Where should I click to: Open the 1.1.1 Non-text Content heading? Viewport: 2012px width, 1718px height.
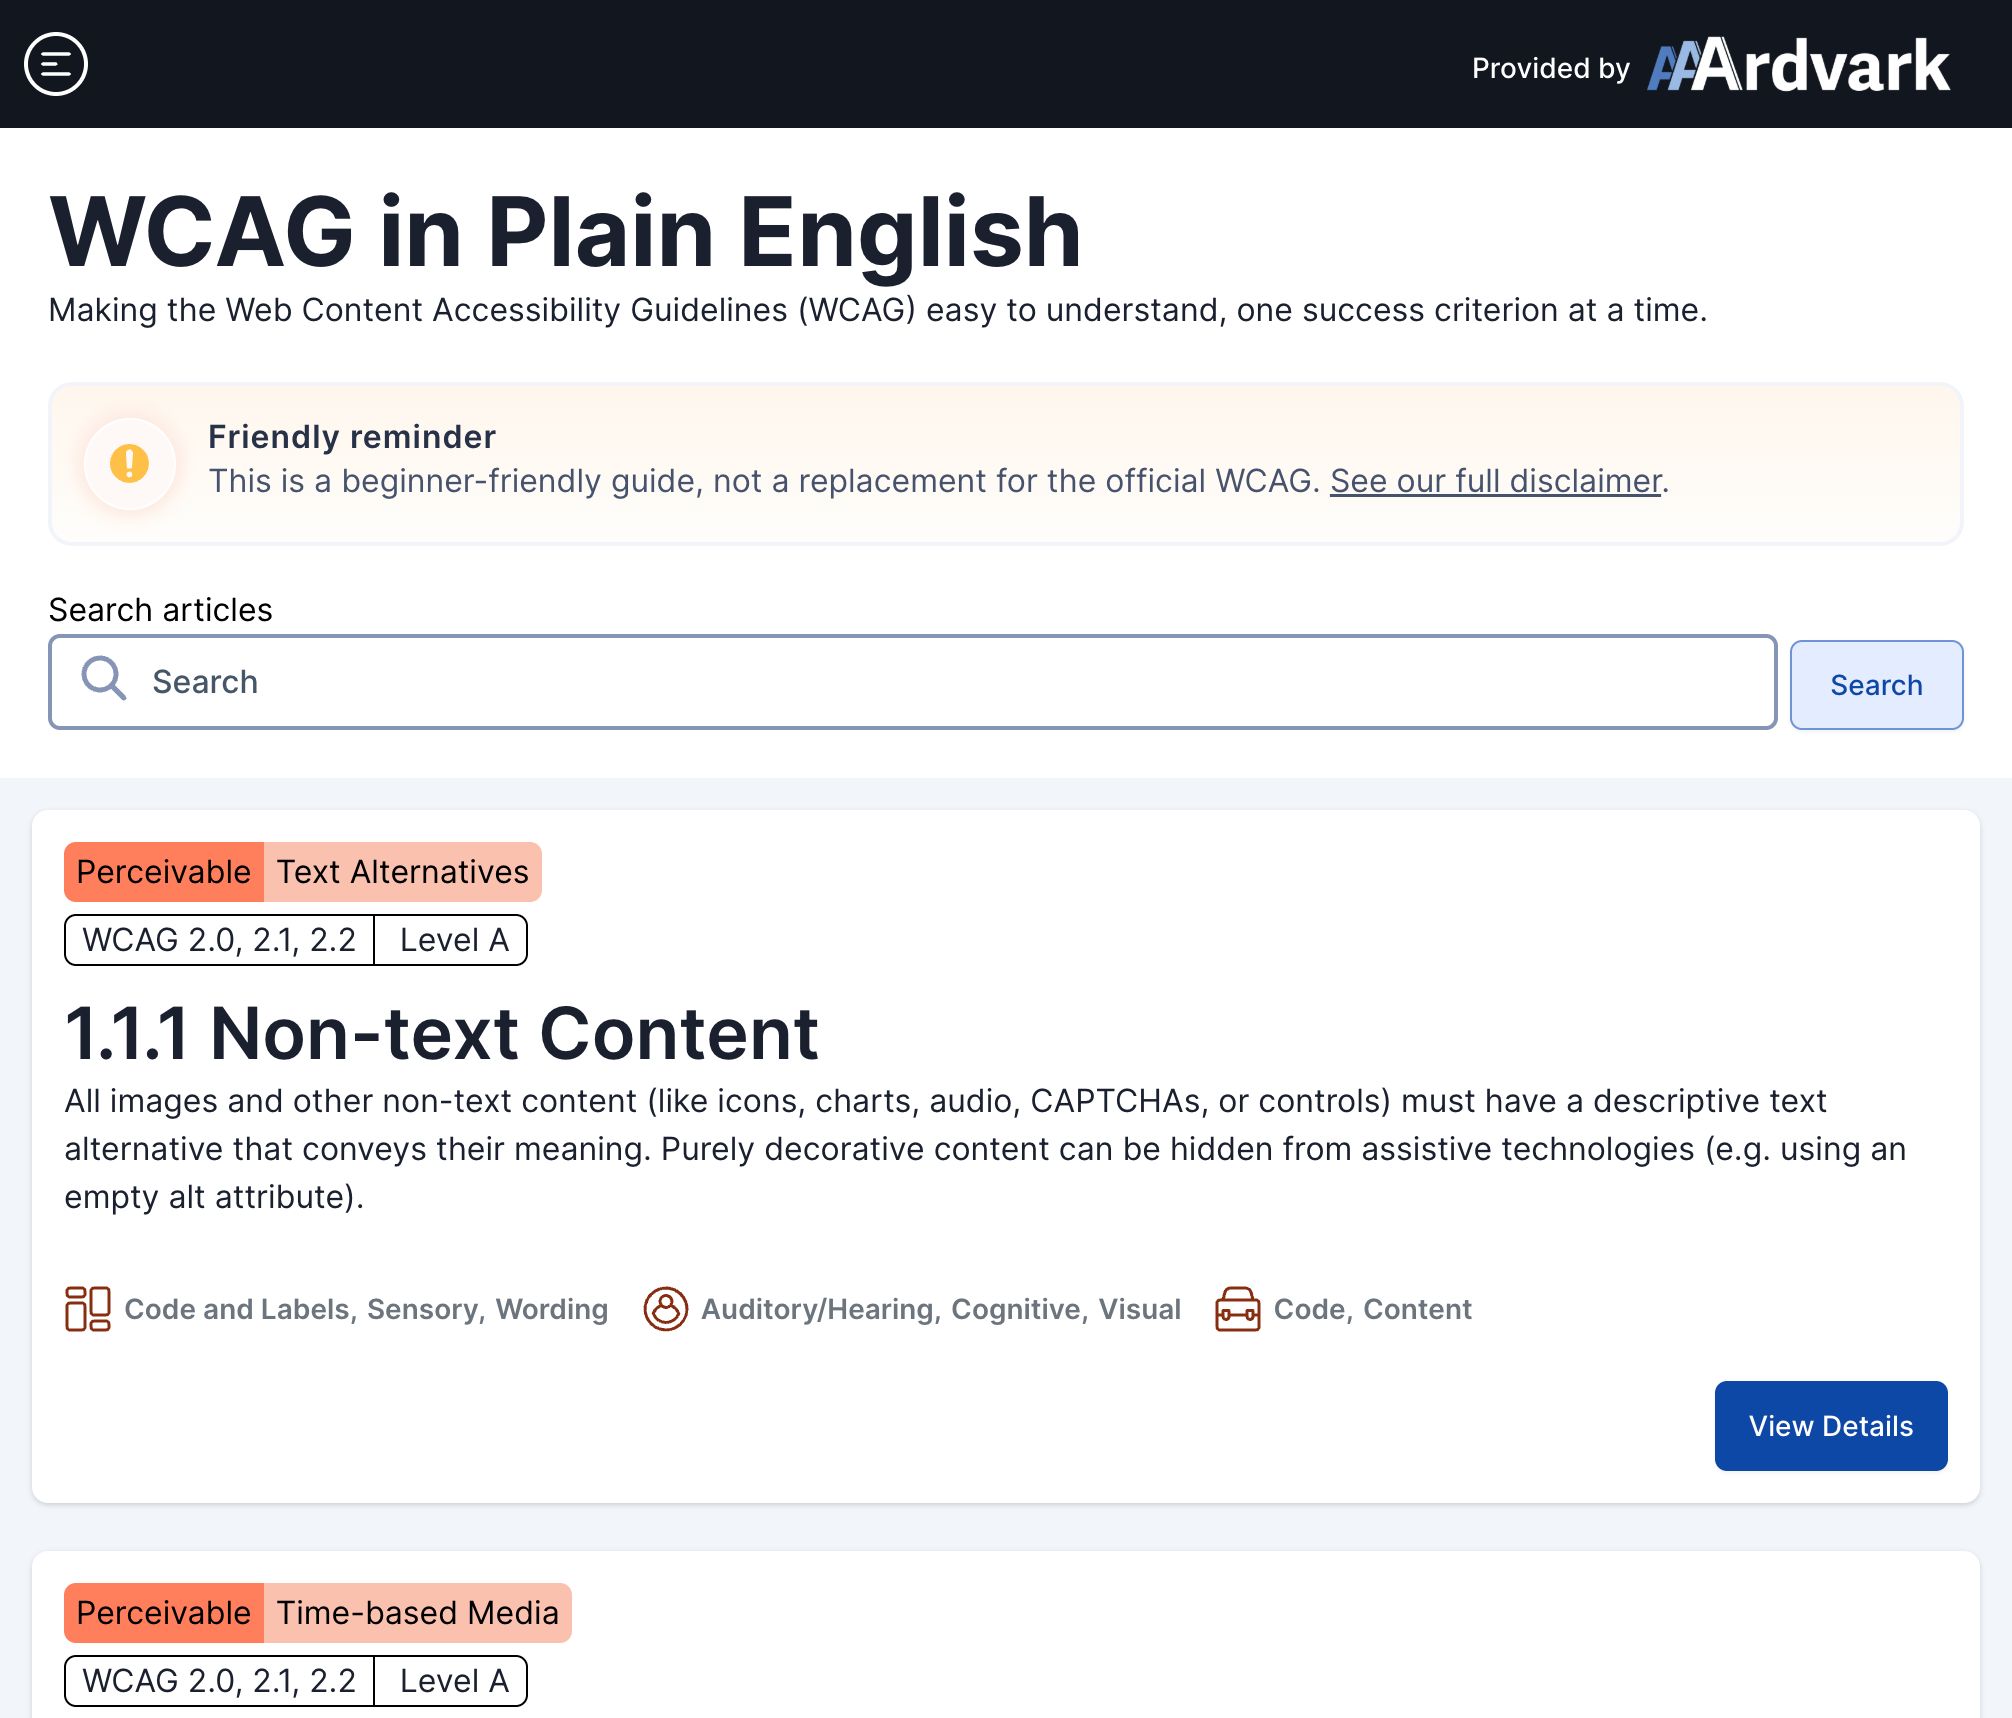[x=442, y=1033]
